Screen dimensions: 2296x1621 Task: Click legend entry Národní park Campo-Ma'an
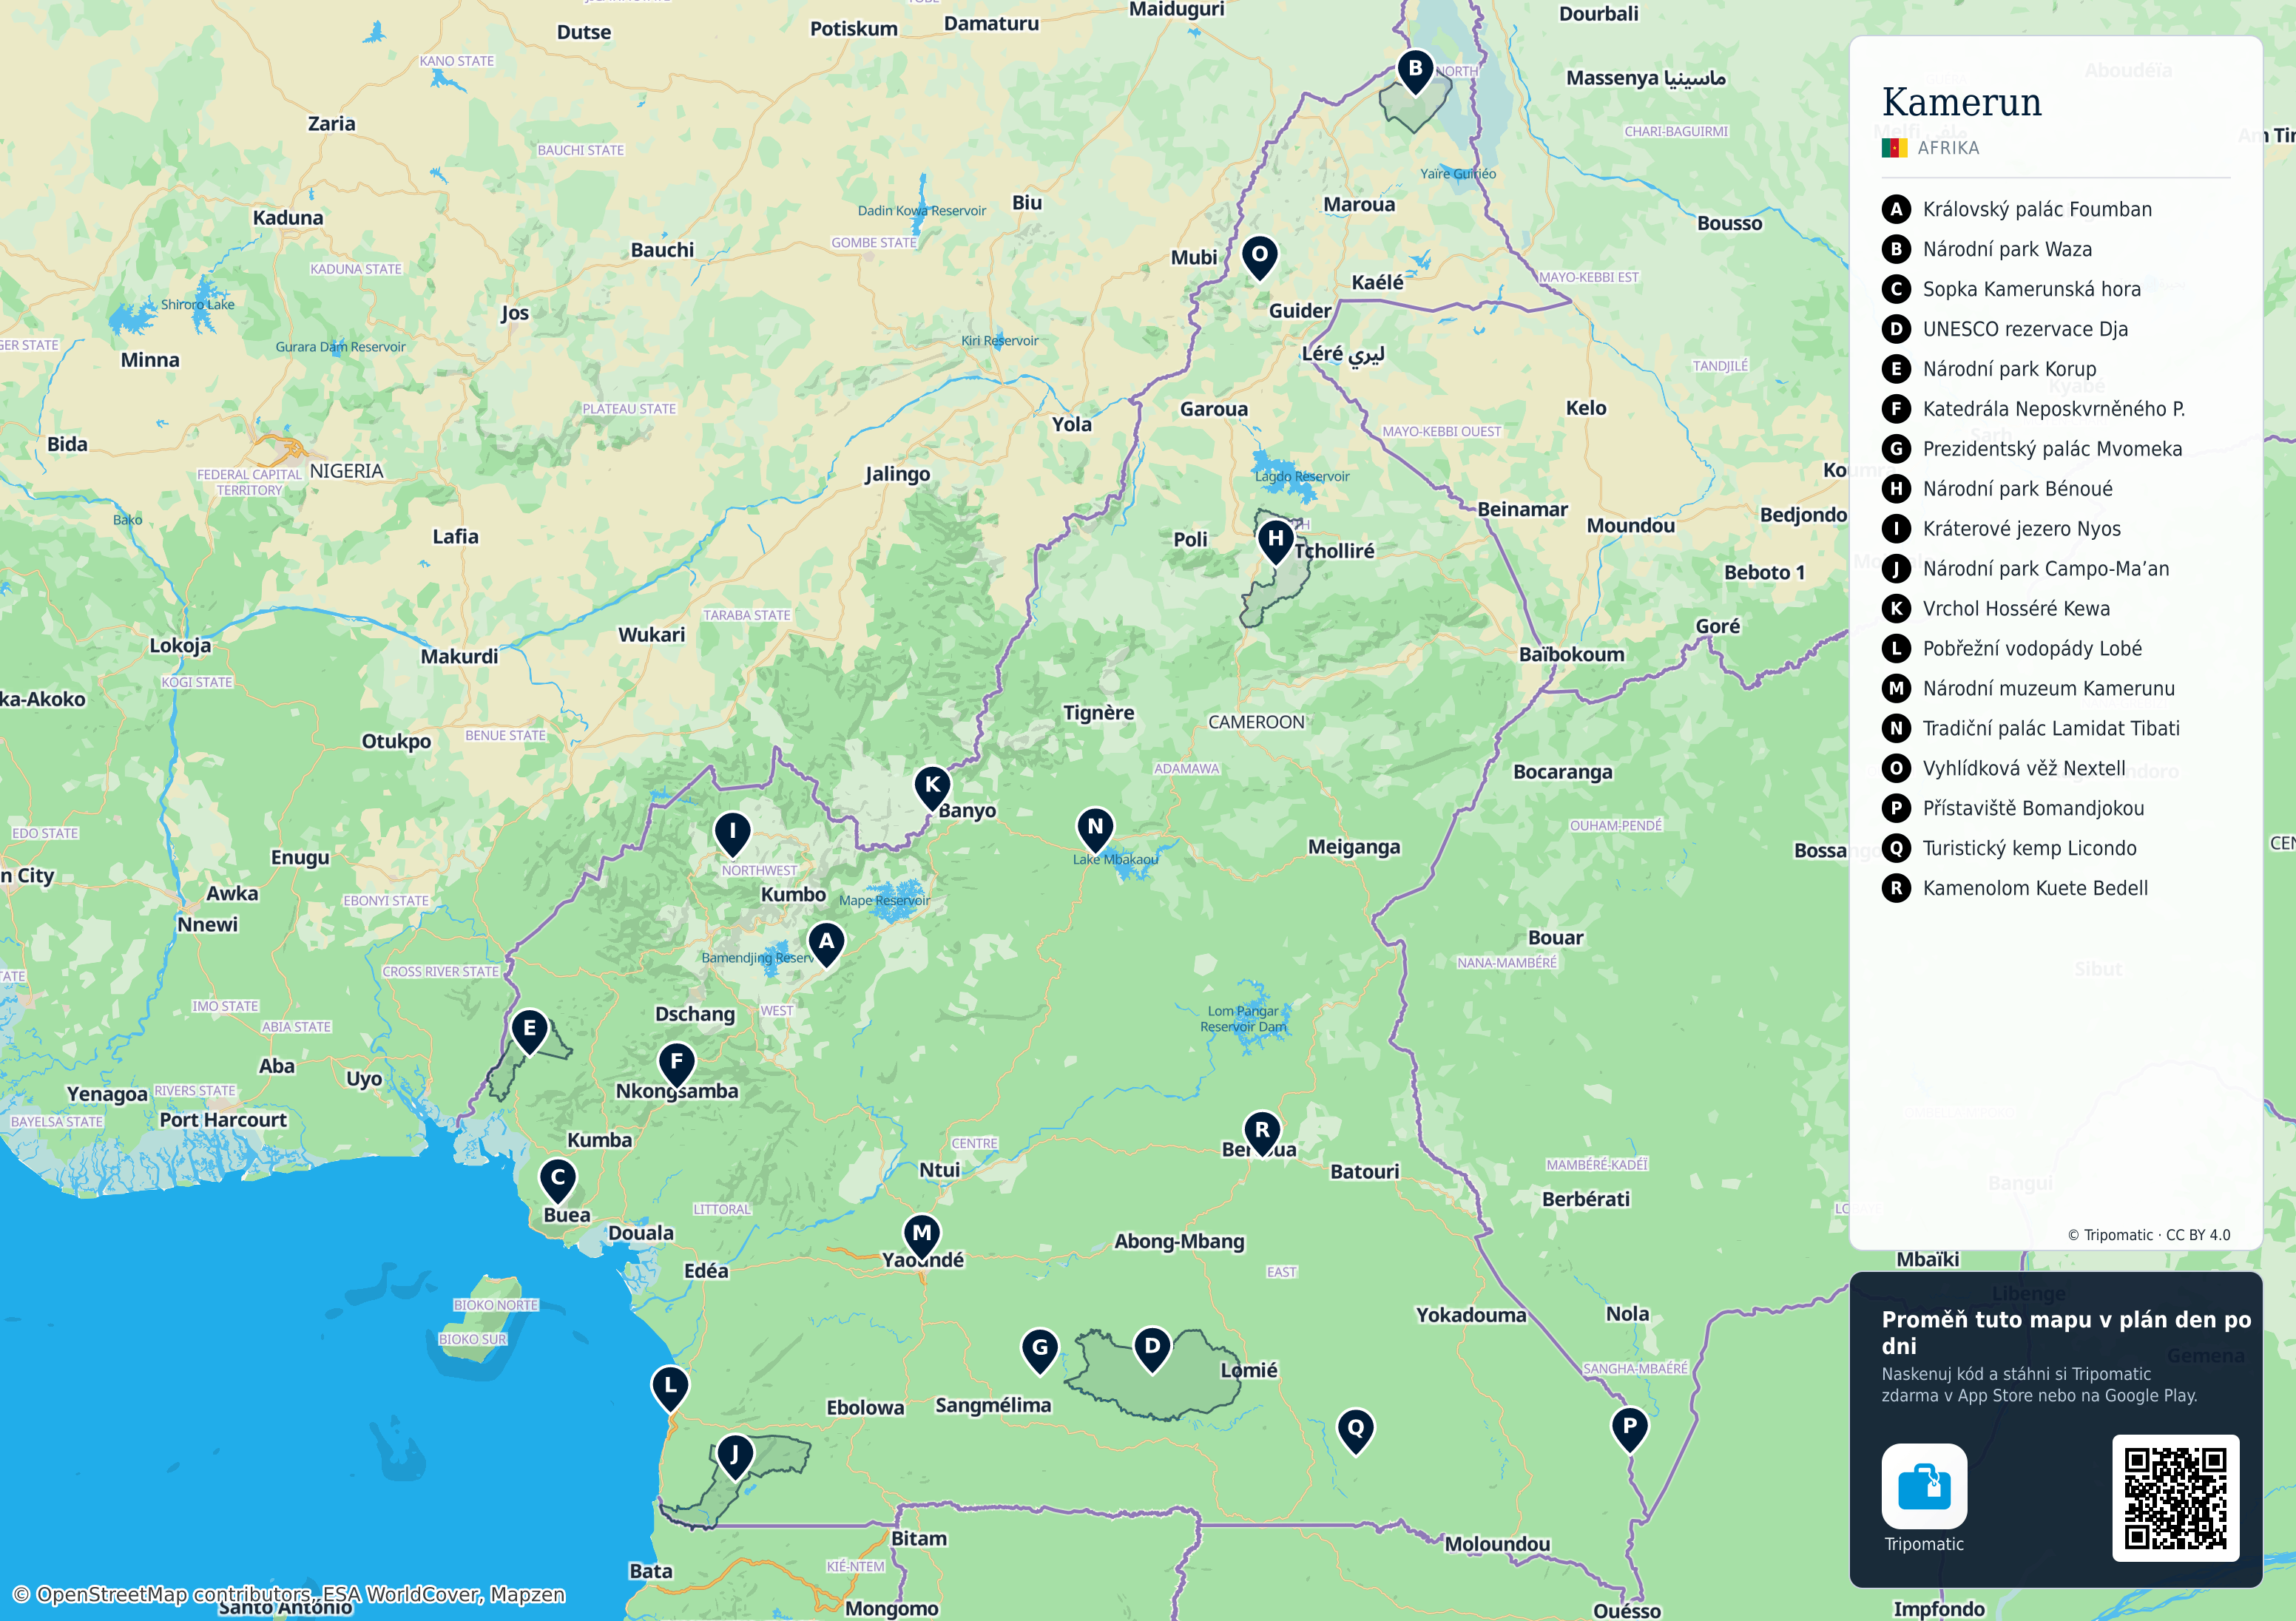pyautogui.click(x=2027, y=569)
